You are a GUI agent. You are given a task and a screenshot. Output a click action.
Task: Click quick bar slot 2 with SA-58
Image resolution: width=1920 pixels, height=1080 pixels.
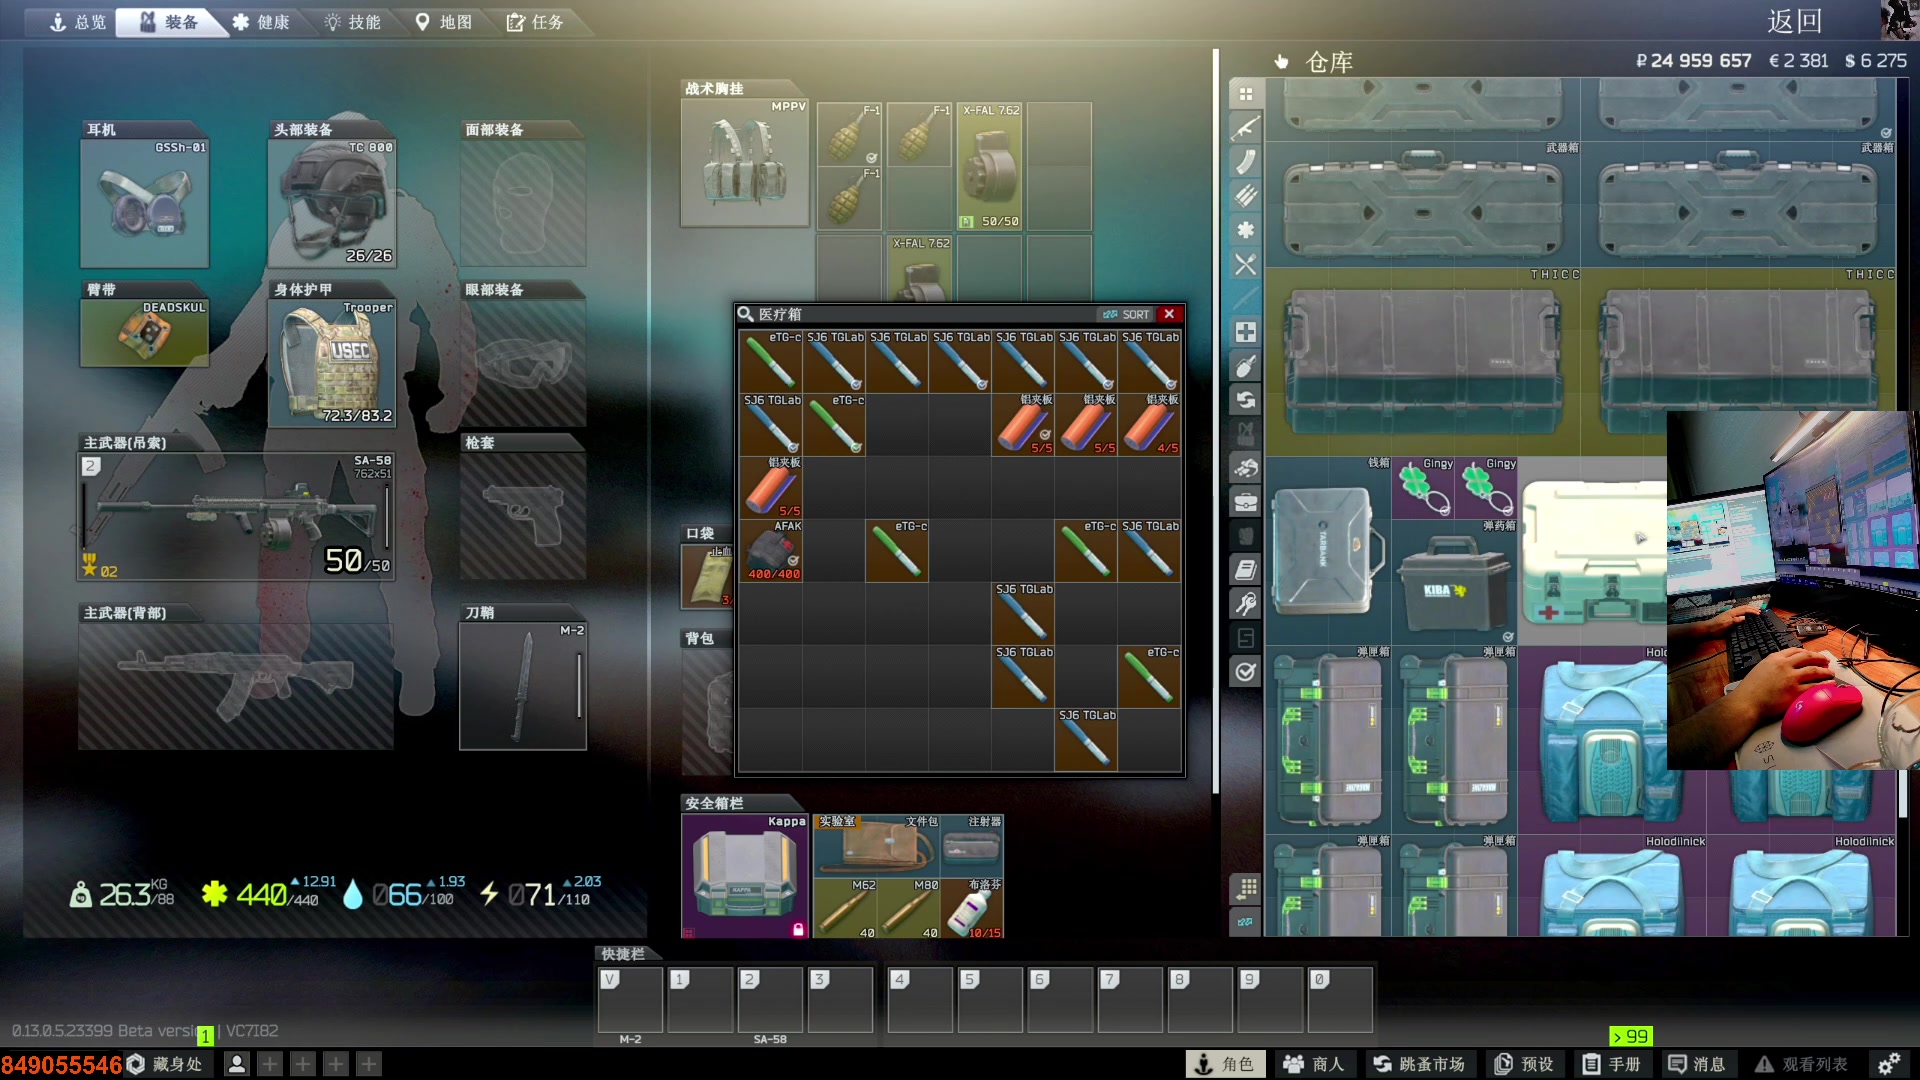click(771, 999)
